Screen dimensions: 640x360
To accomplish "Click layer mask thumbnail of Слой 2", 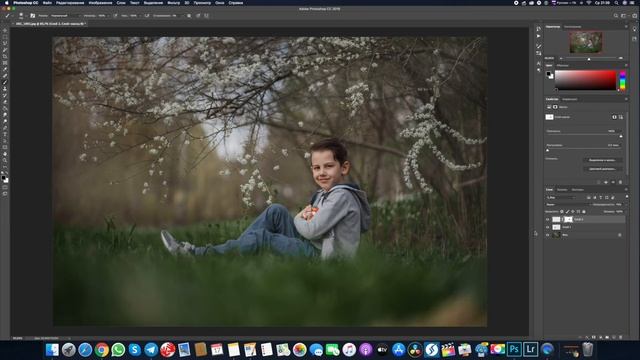I will pos(568,219).
